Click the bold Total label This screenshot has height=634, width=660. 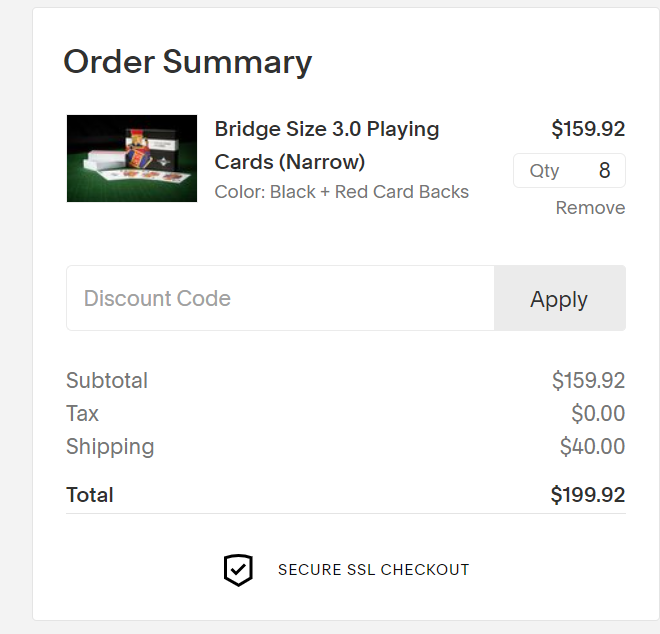tap(90, 495)
